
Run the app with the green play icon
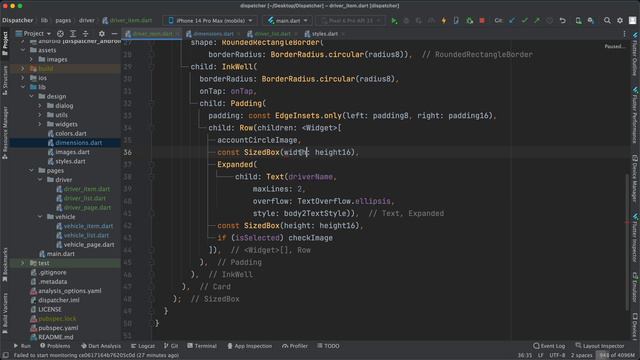point(394,20)
